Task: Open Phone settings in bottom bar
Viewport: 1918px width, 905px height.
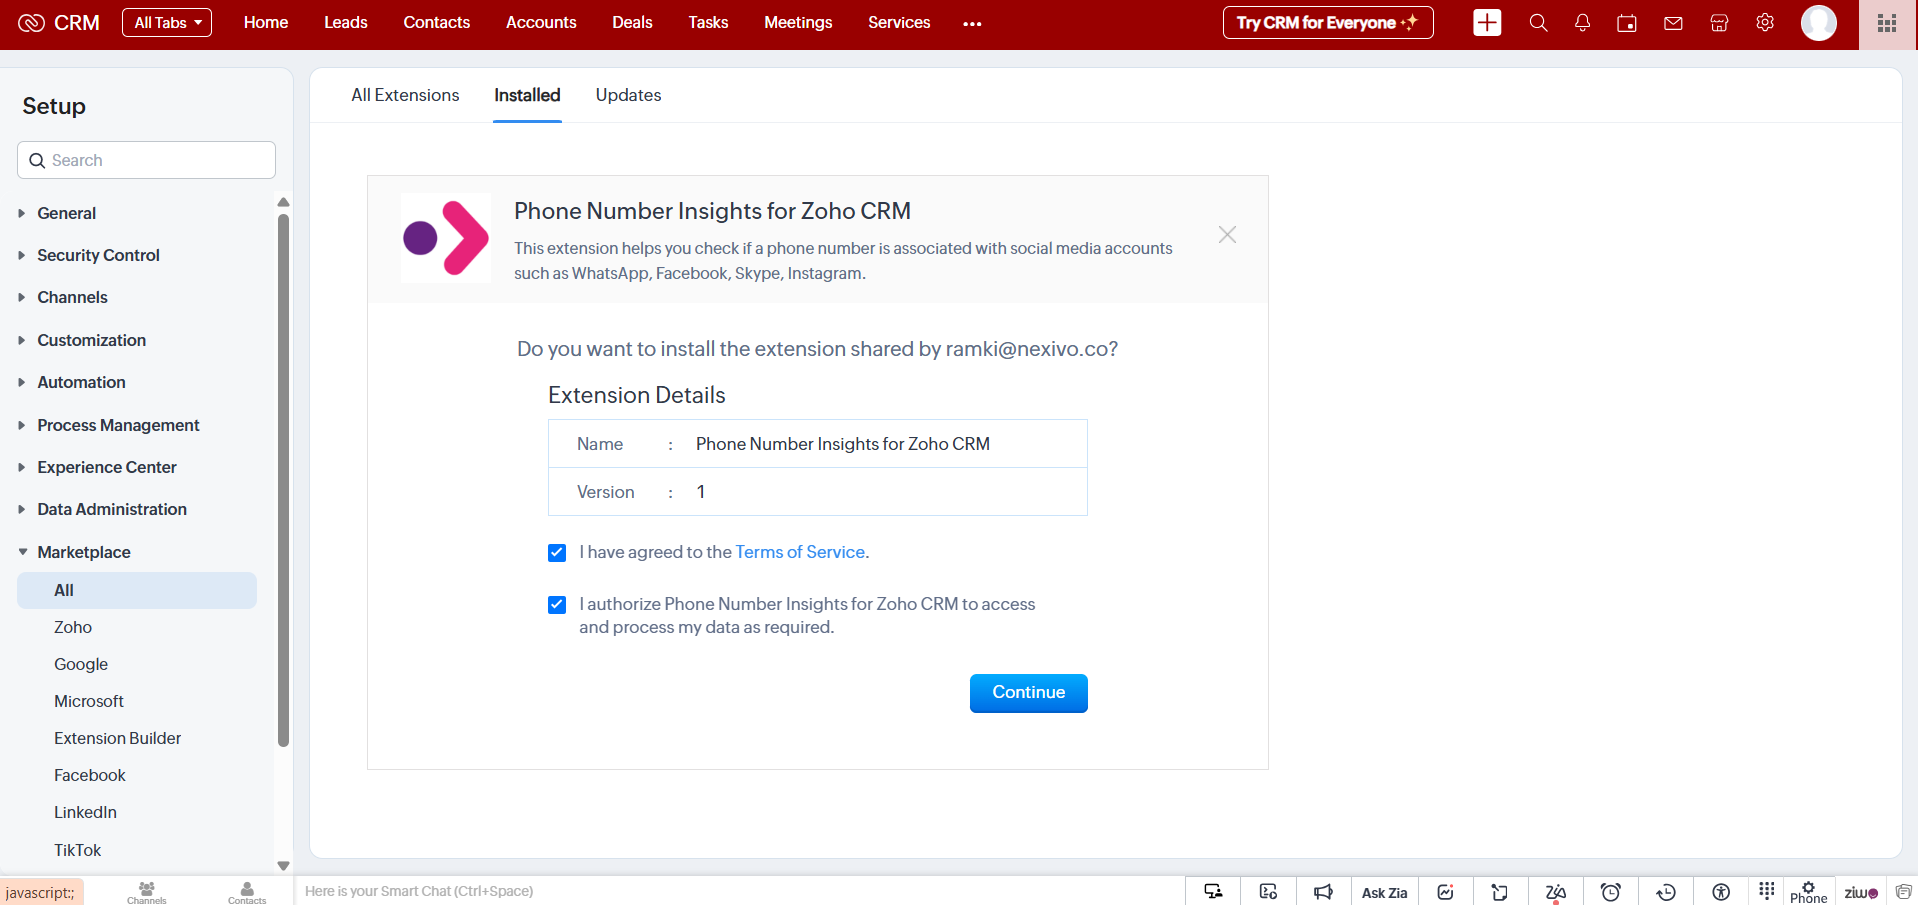Action: coord(1808,892)
